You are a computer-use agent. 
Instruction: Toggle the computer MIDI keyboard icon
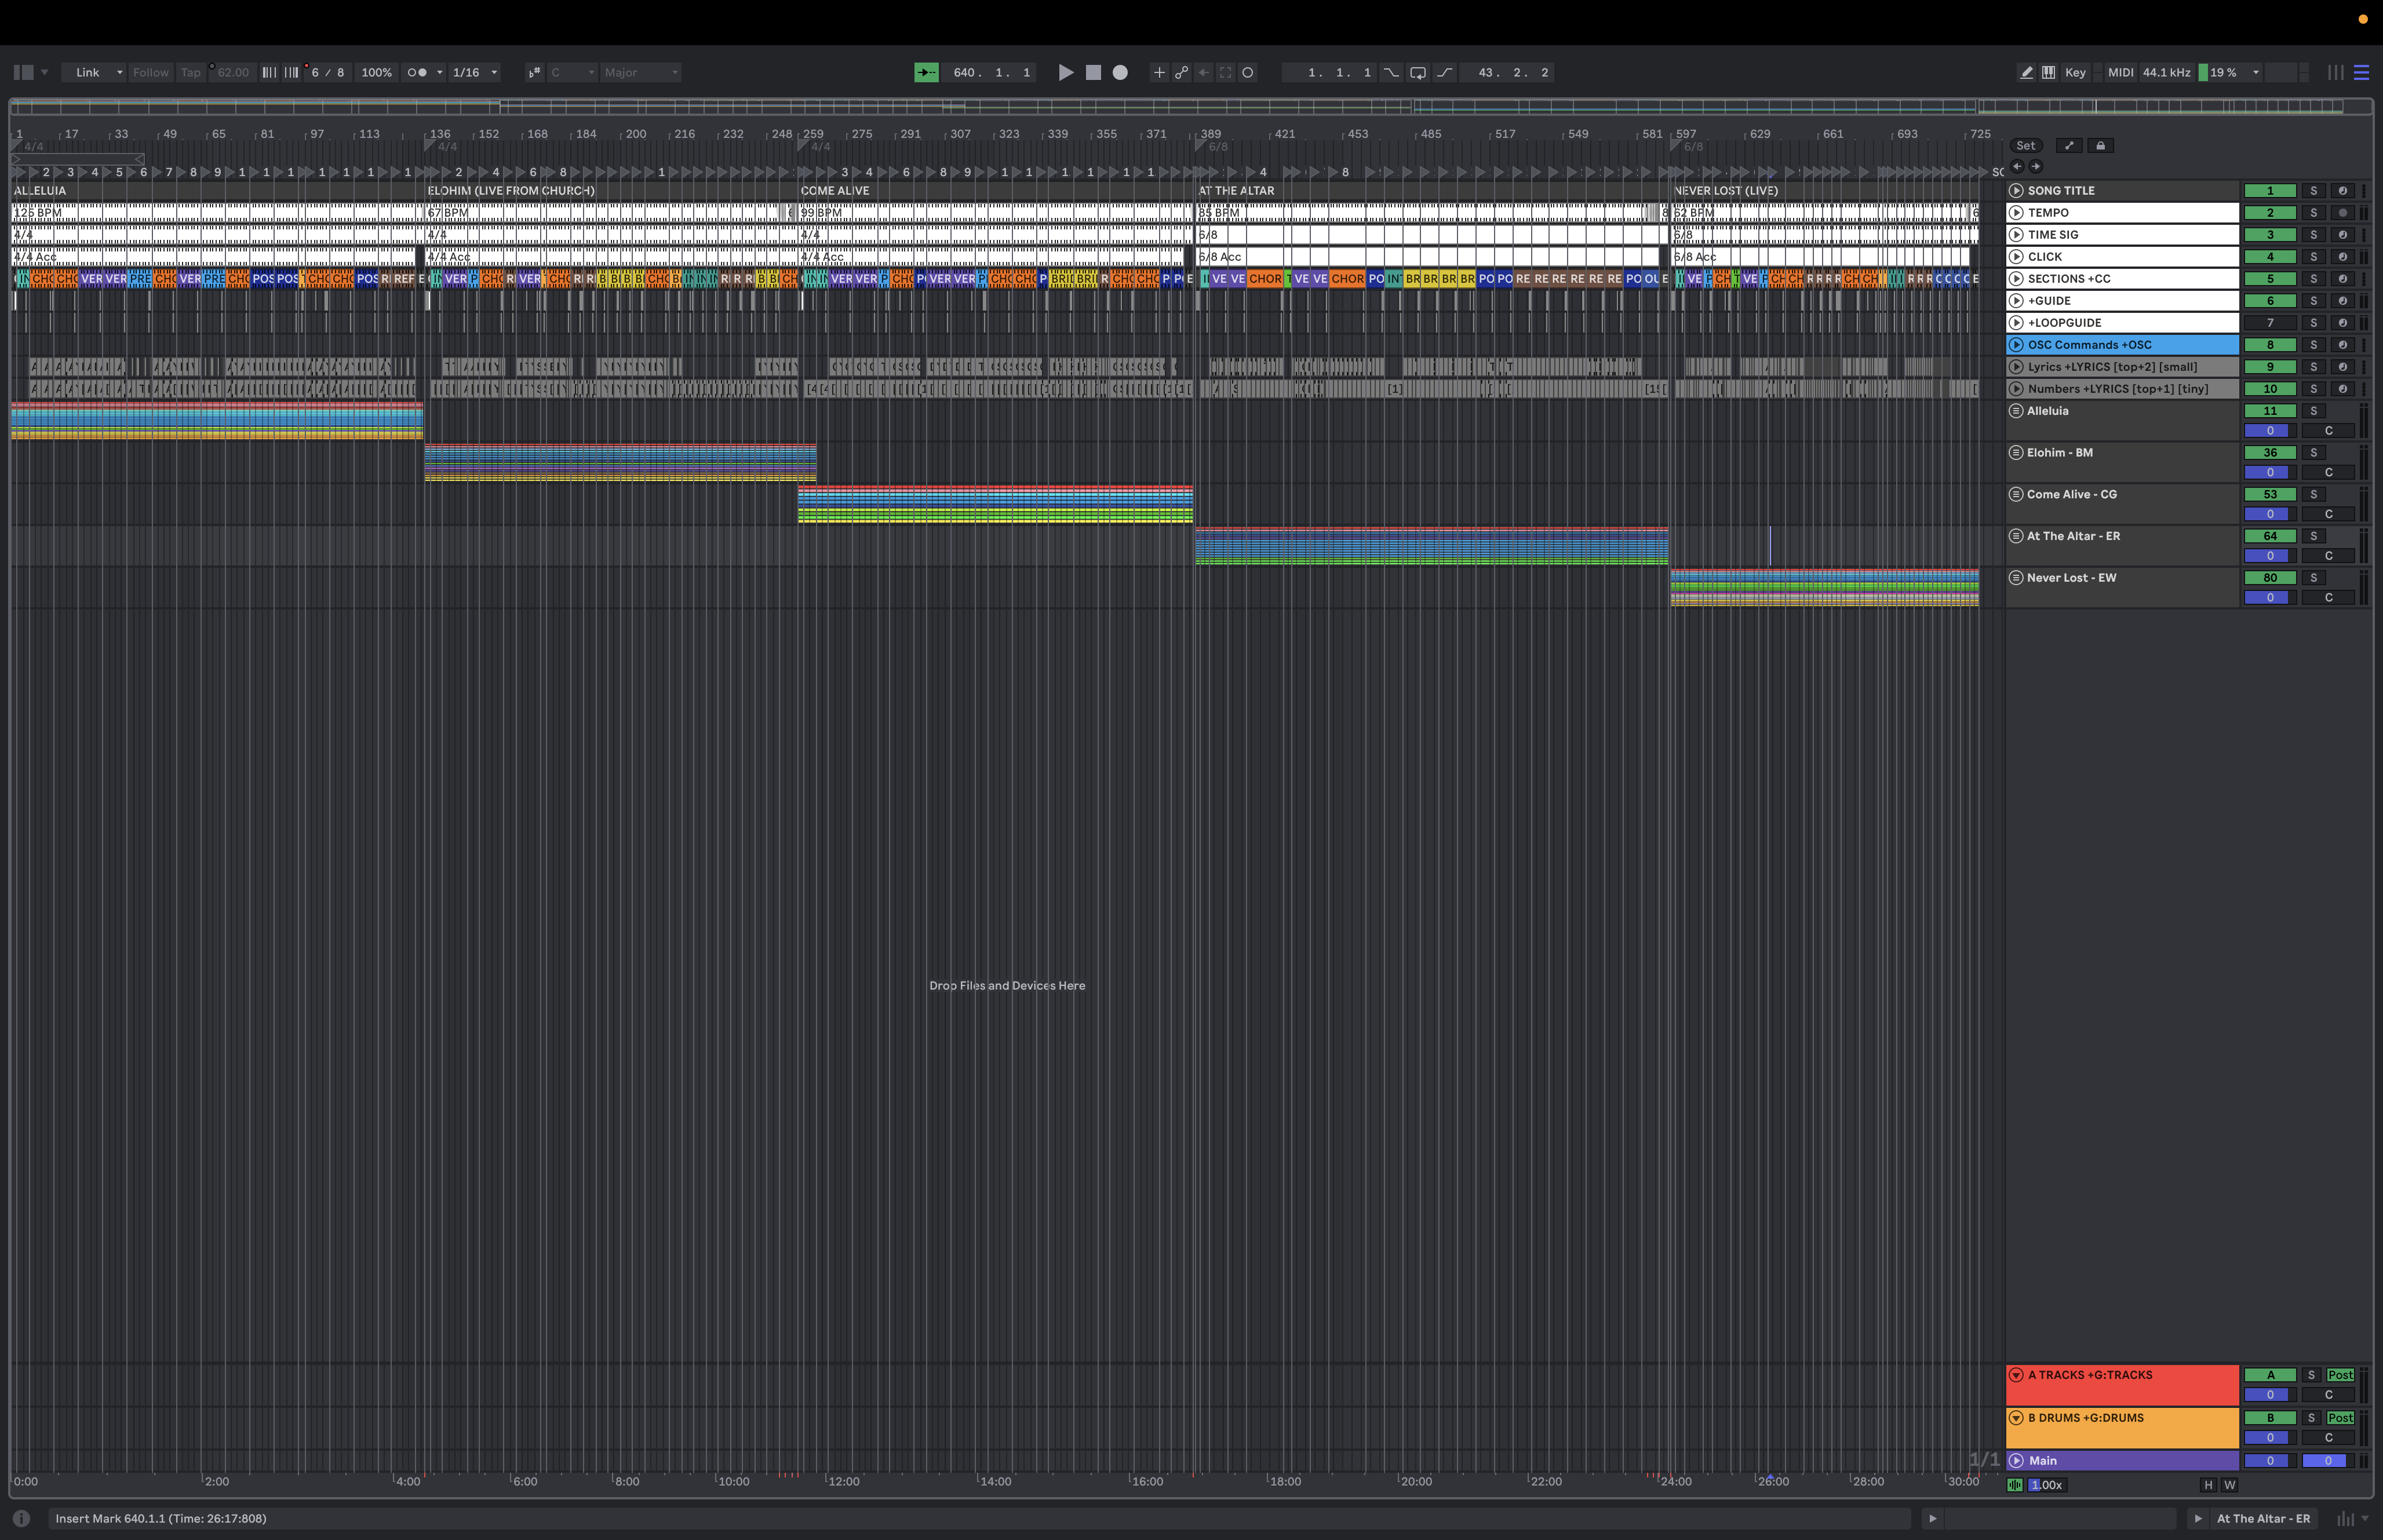point(2048,72)
